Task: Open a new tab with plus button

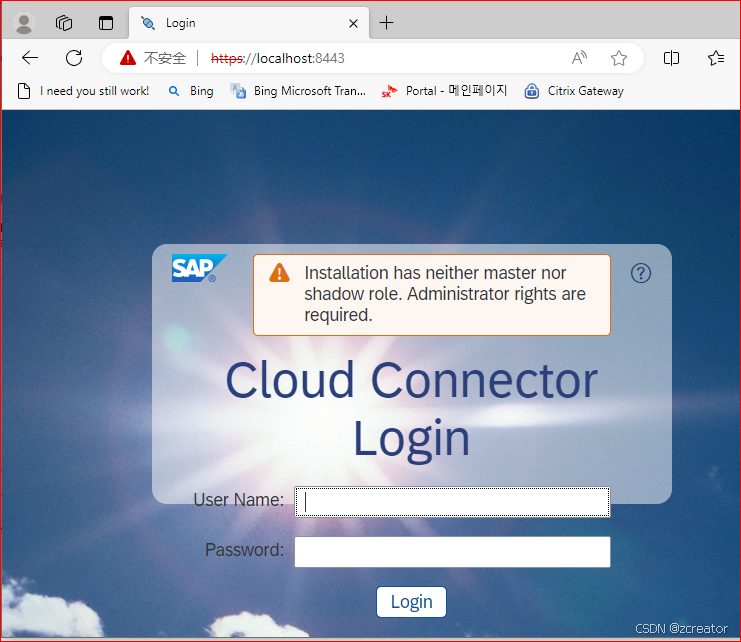Action: (x=386, y=23)
